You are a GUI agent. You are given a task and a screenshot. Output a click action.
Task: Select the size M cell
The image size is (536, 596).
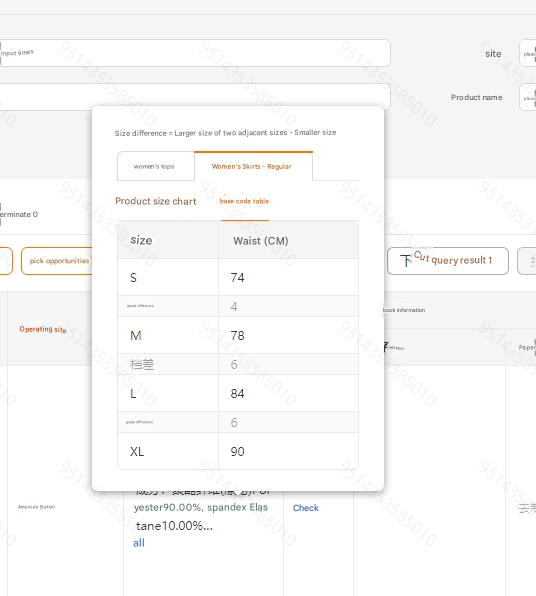[168, 335]
